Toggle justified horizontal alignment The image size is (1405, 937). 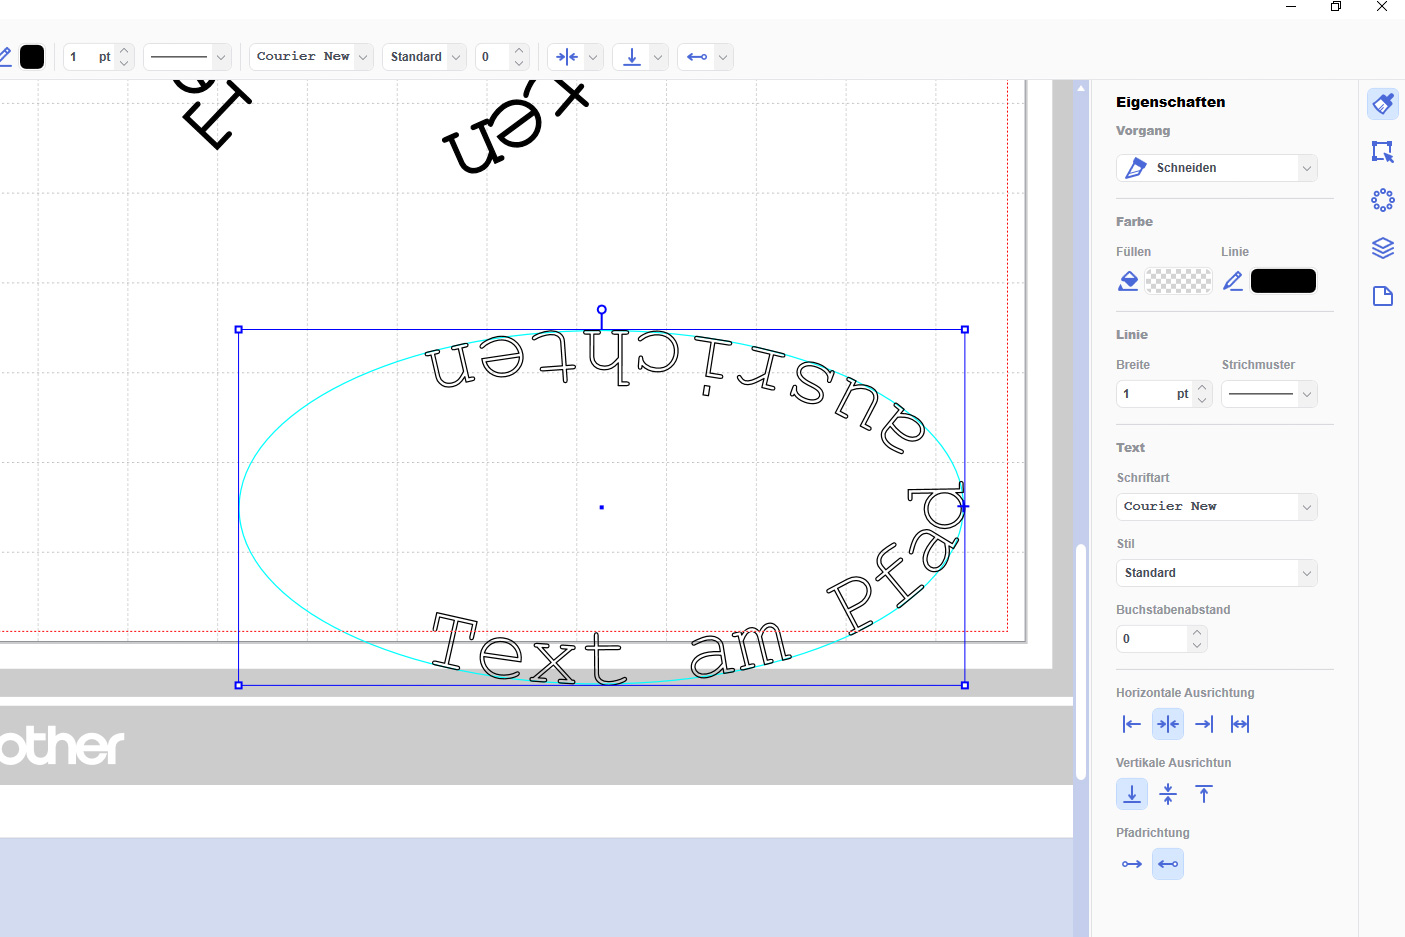1240,724
